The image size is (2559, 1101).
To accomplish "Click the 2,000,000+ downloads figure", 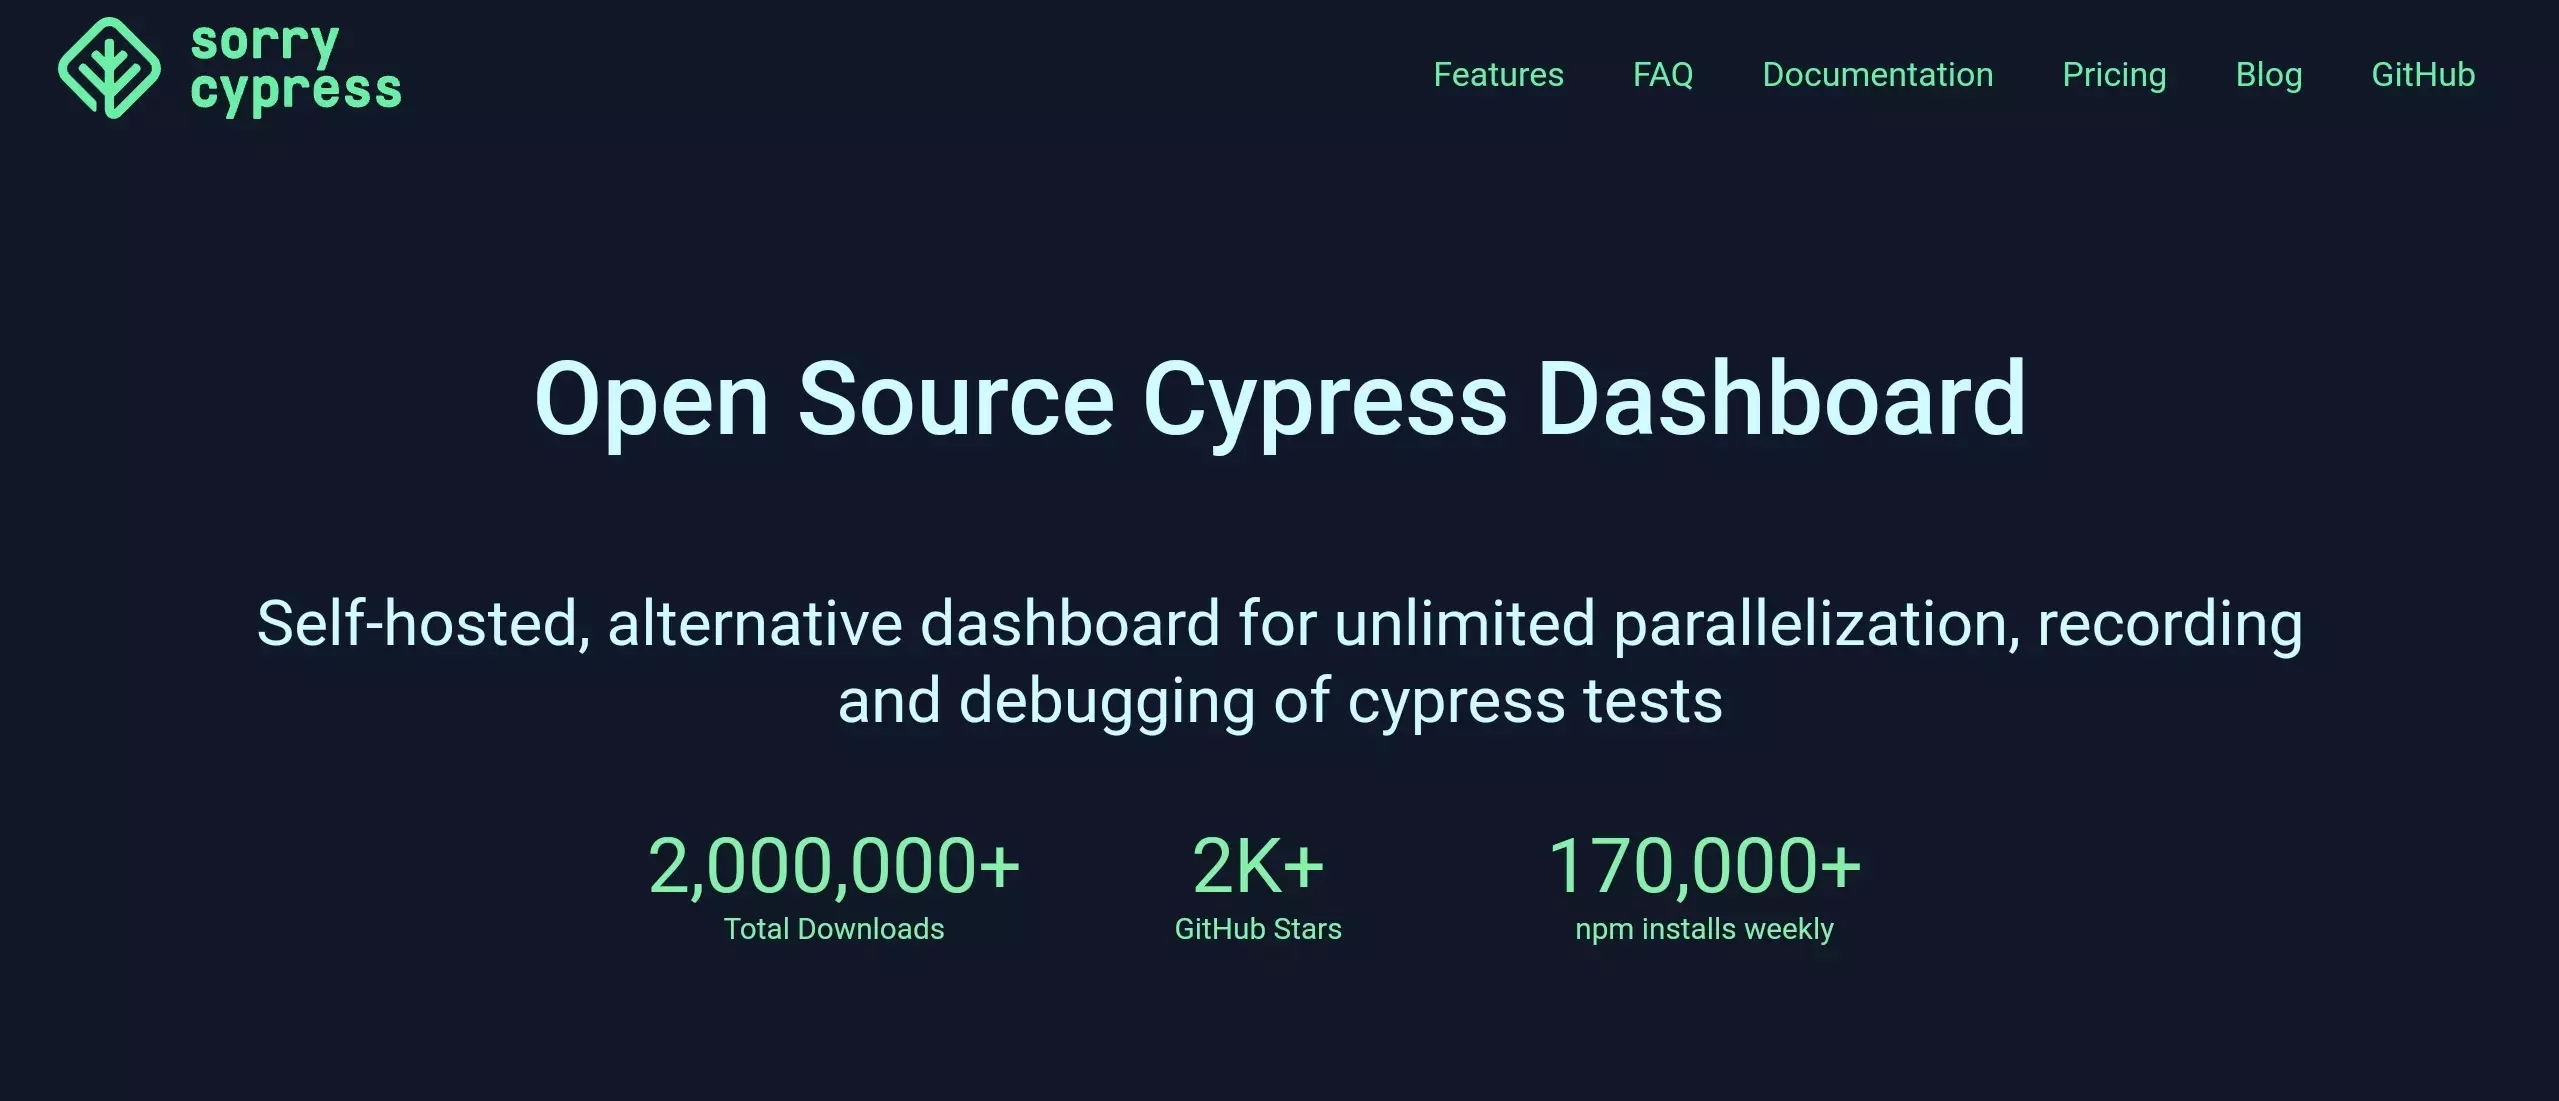I will (833, 866).
